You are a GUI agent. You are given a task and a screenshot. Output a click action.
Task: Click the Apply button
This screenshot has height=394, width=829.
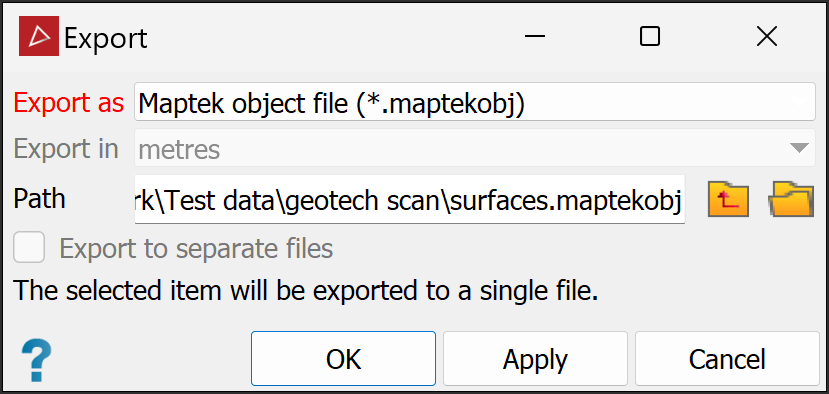pyautogui.click(x=535, y=359)
